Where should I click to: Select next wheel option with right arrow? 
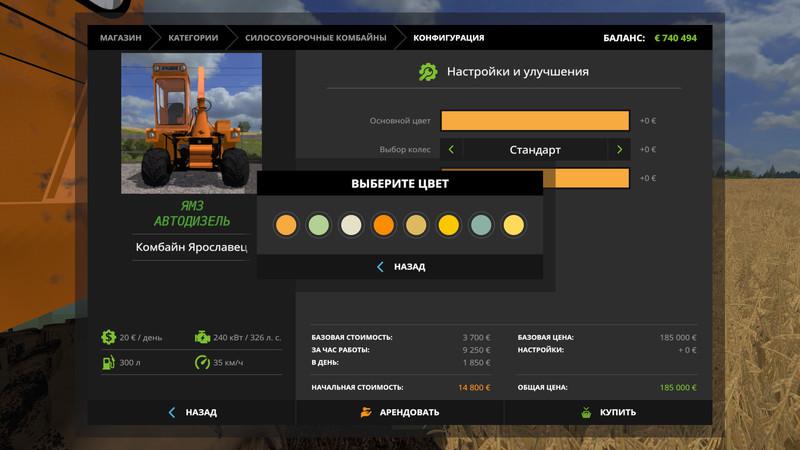(619, 150)
